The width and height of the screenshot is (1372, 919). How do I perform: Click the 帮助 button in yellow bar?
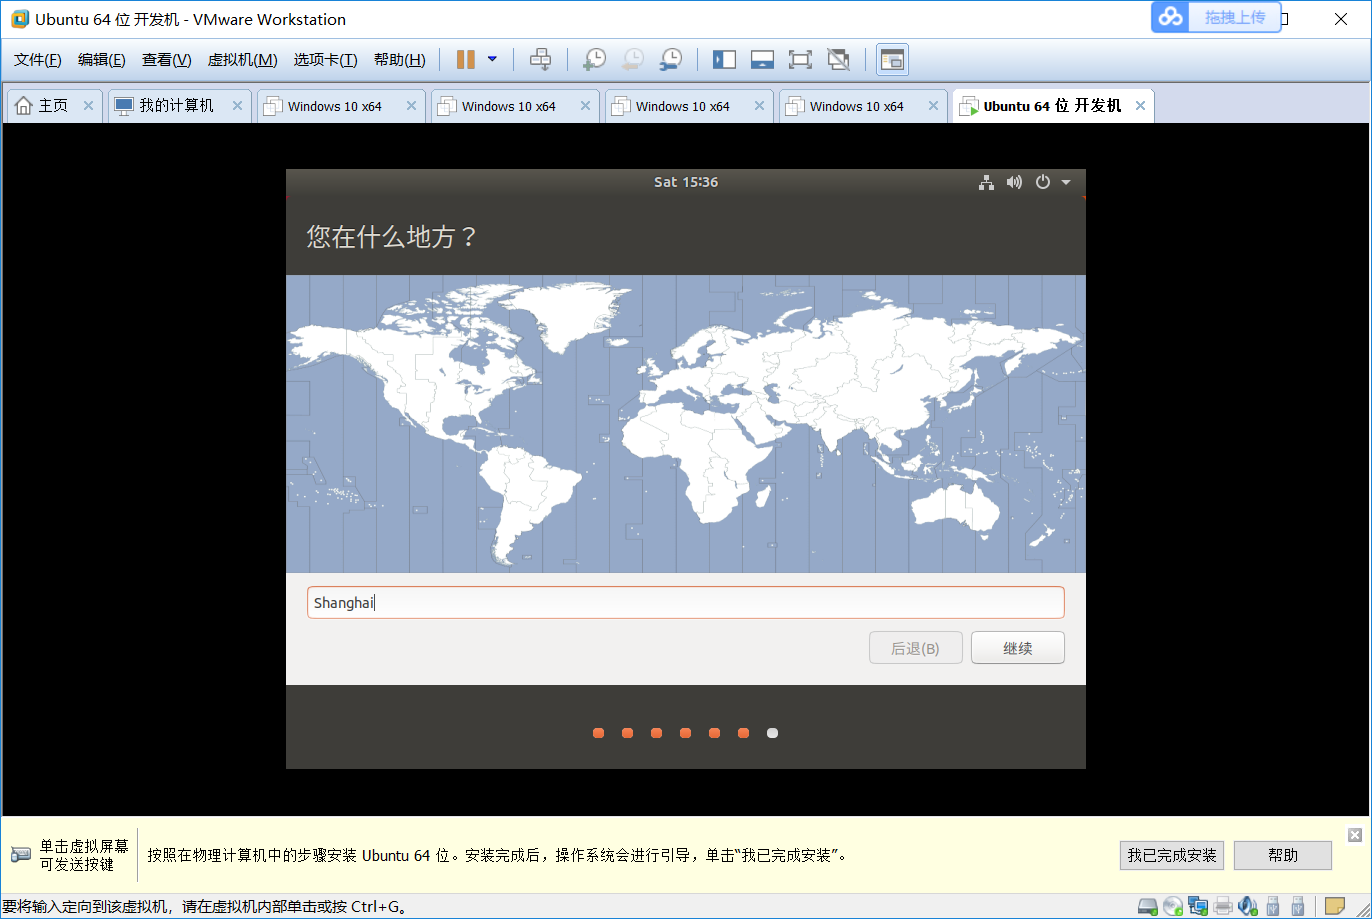tap(1283, 856)
